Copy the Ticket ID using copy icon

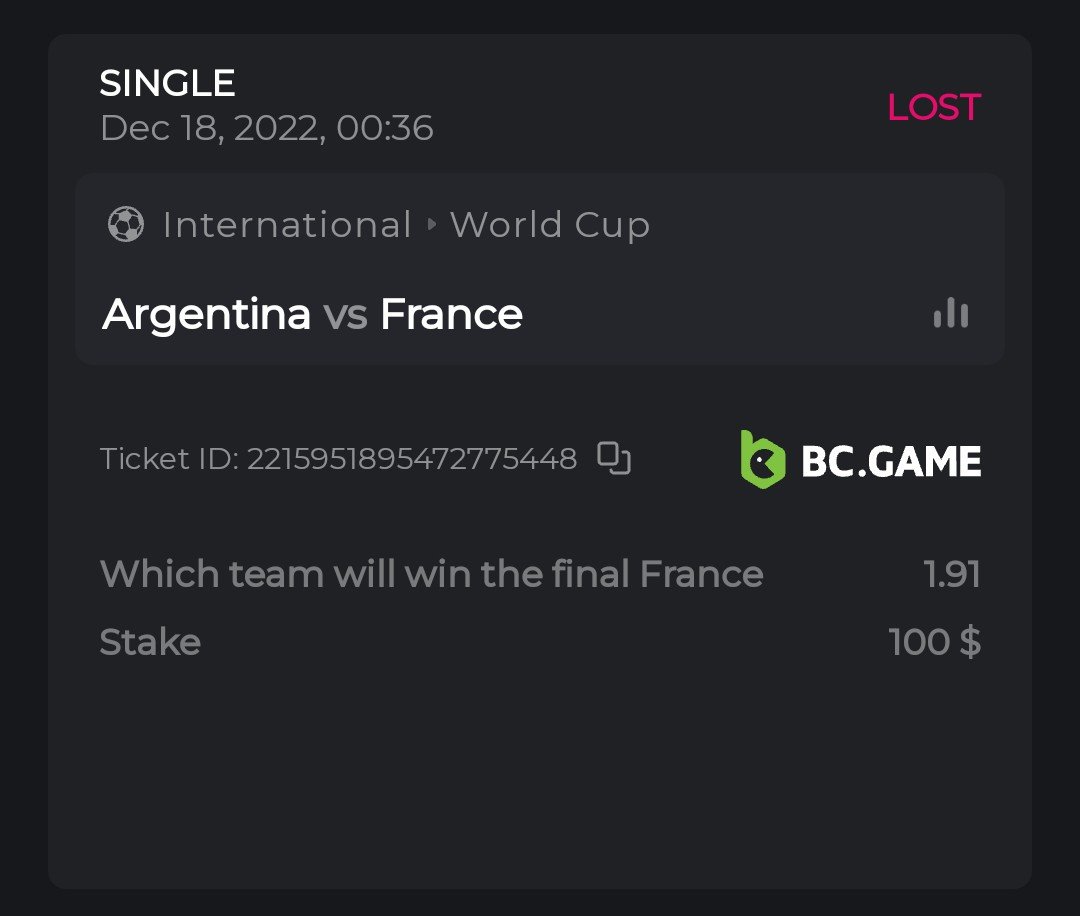[614, 458]
